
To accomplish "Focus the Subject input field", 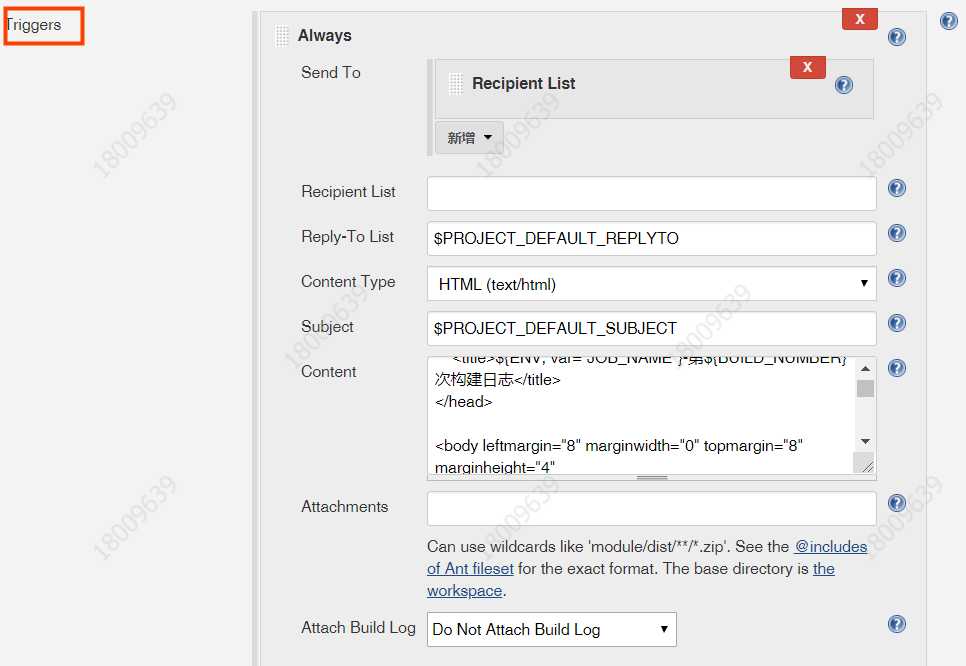I will click(651, 328).
